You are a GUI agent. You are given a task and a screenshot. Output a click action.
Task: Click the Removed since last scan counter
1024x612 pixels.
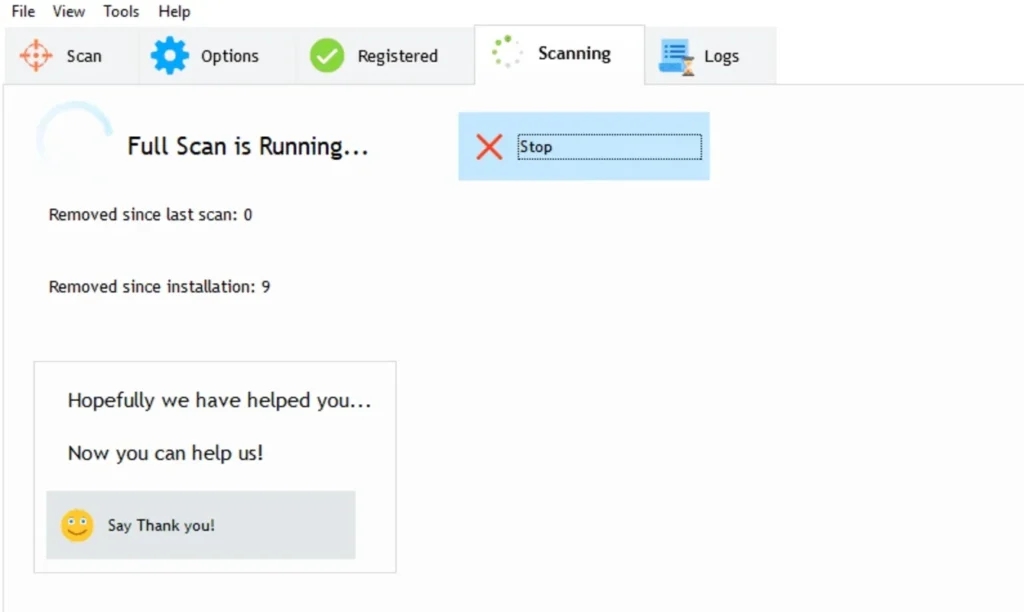(x=150, y=215)
